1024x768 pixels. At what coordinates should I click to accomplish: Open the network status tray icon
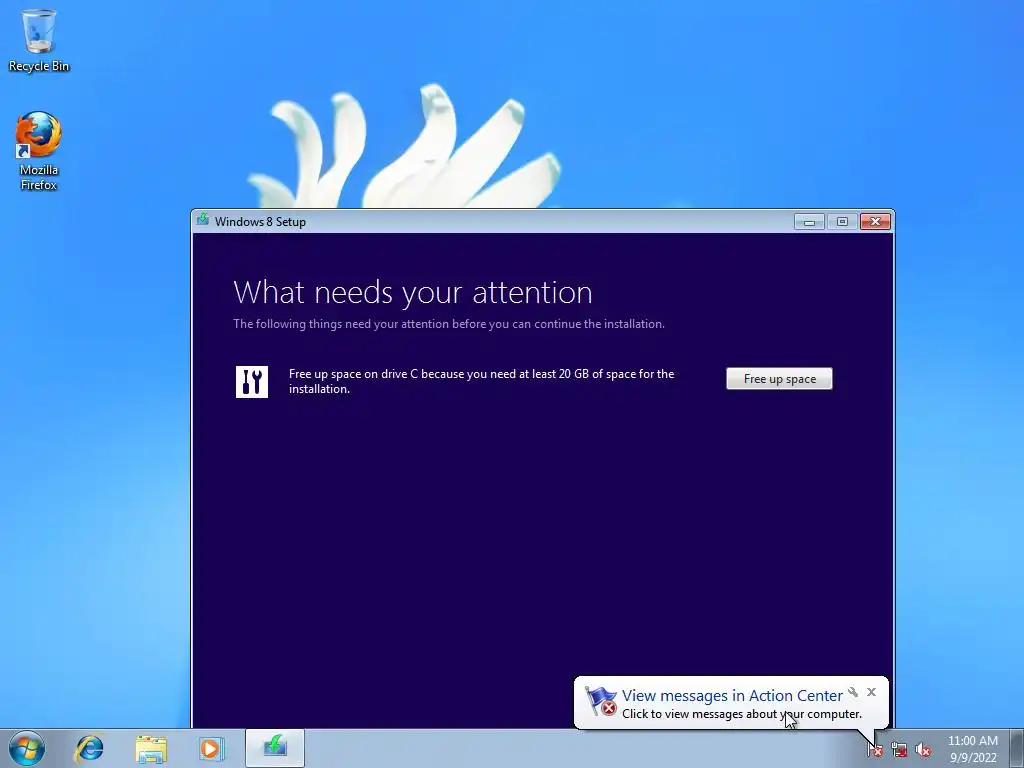(899, 750)
